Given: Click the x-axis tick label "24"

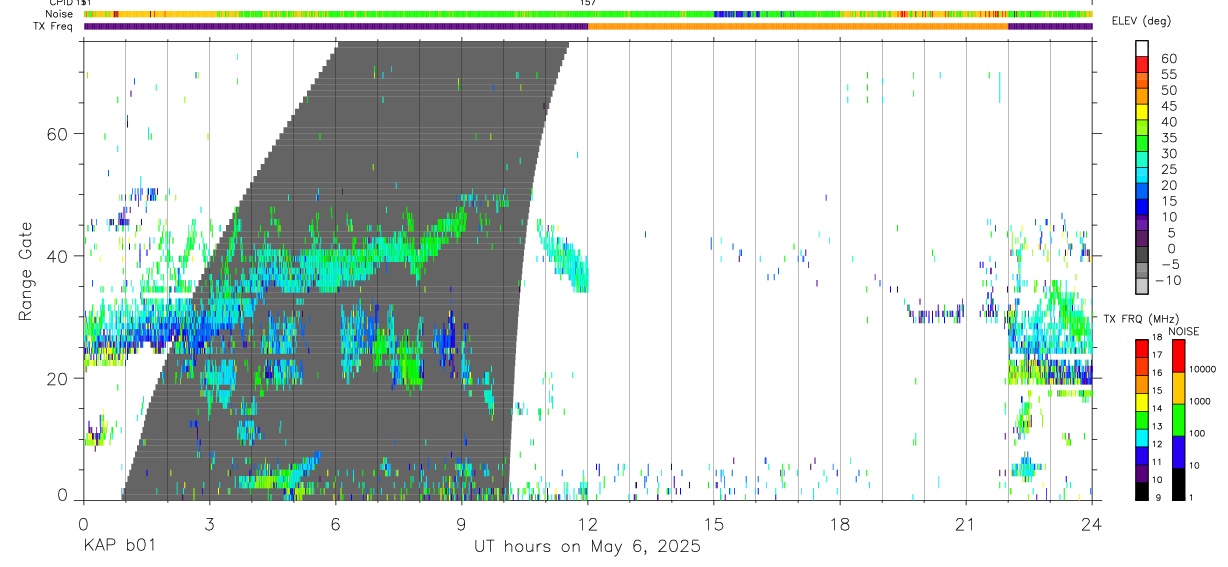Looking at the screenshot, I should [1092, 523].
